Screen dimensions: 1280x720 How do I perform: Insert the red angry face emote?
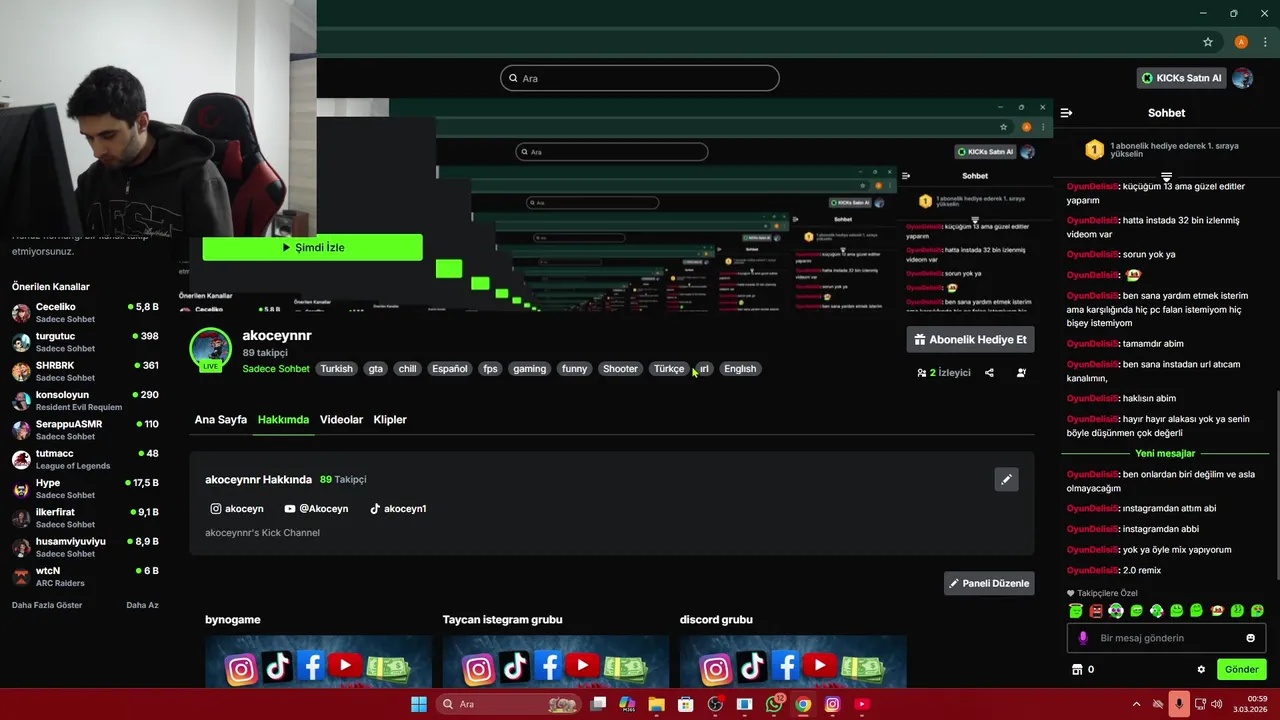pyautogui.click(x=1096, y=610)
